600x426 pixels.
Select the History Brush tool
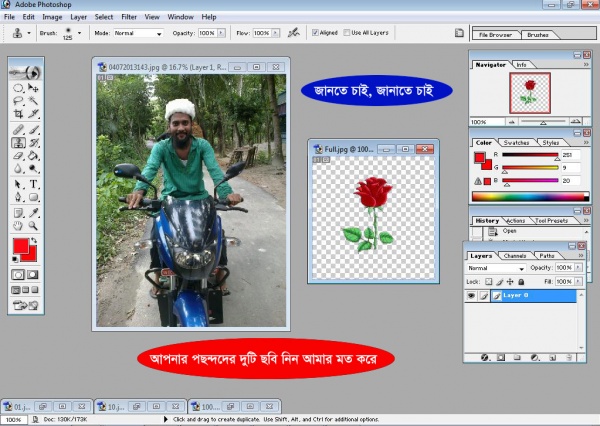pyautogui.click(x=33, y=143)
